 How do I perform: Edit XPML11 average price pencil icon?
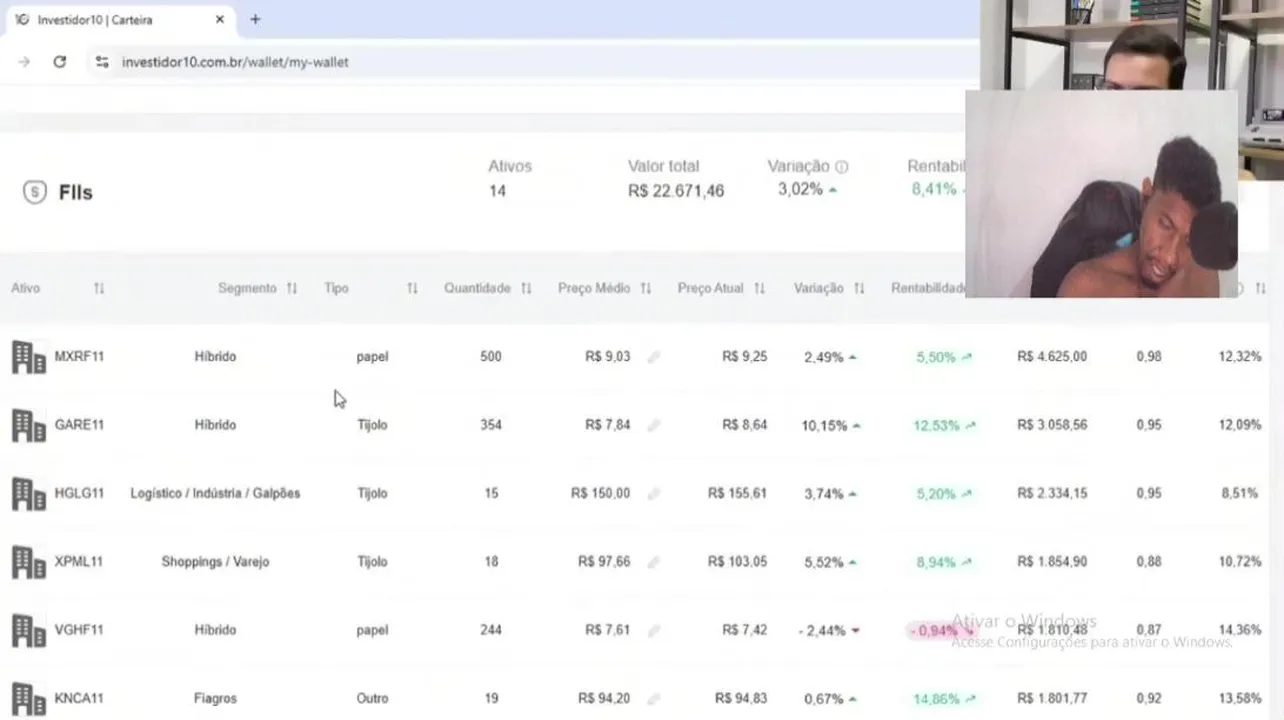click(x=653, y=562)
